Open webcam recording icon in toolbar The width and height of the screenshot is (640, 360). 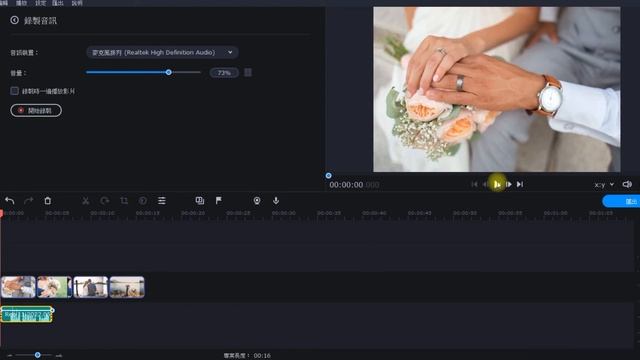point(257,200)
